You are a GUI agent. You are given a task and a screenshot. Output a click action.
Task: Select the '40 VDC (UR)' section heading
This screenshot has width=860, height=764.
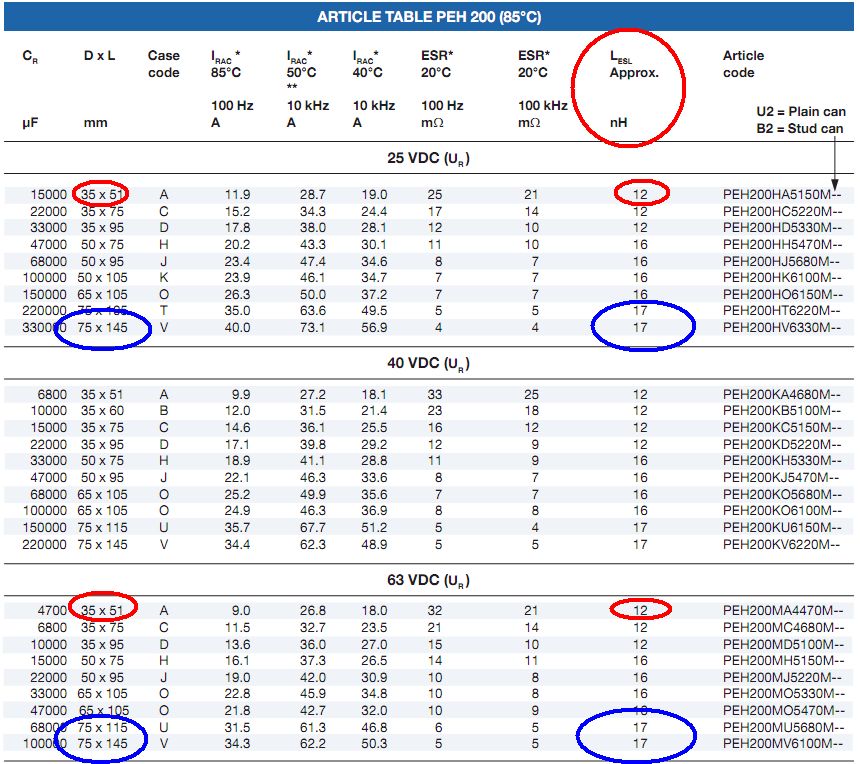coord(428,364)
